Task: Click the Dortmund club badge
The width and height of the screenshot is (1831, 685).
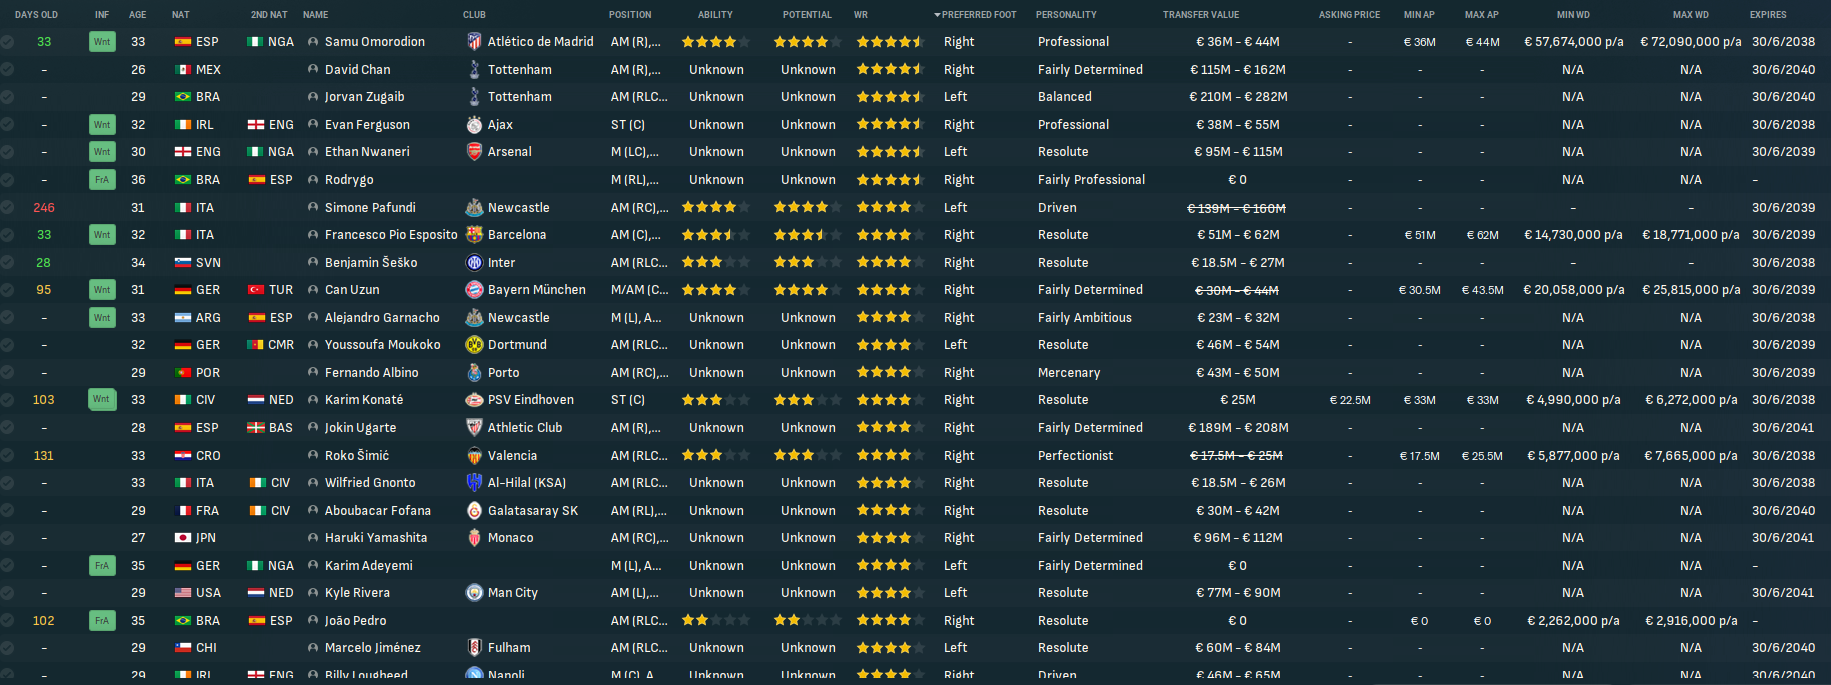Action: pos(474,345)
